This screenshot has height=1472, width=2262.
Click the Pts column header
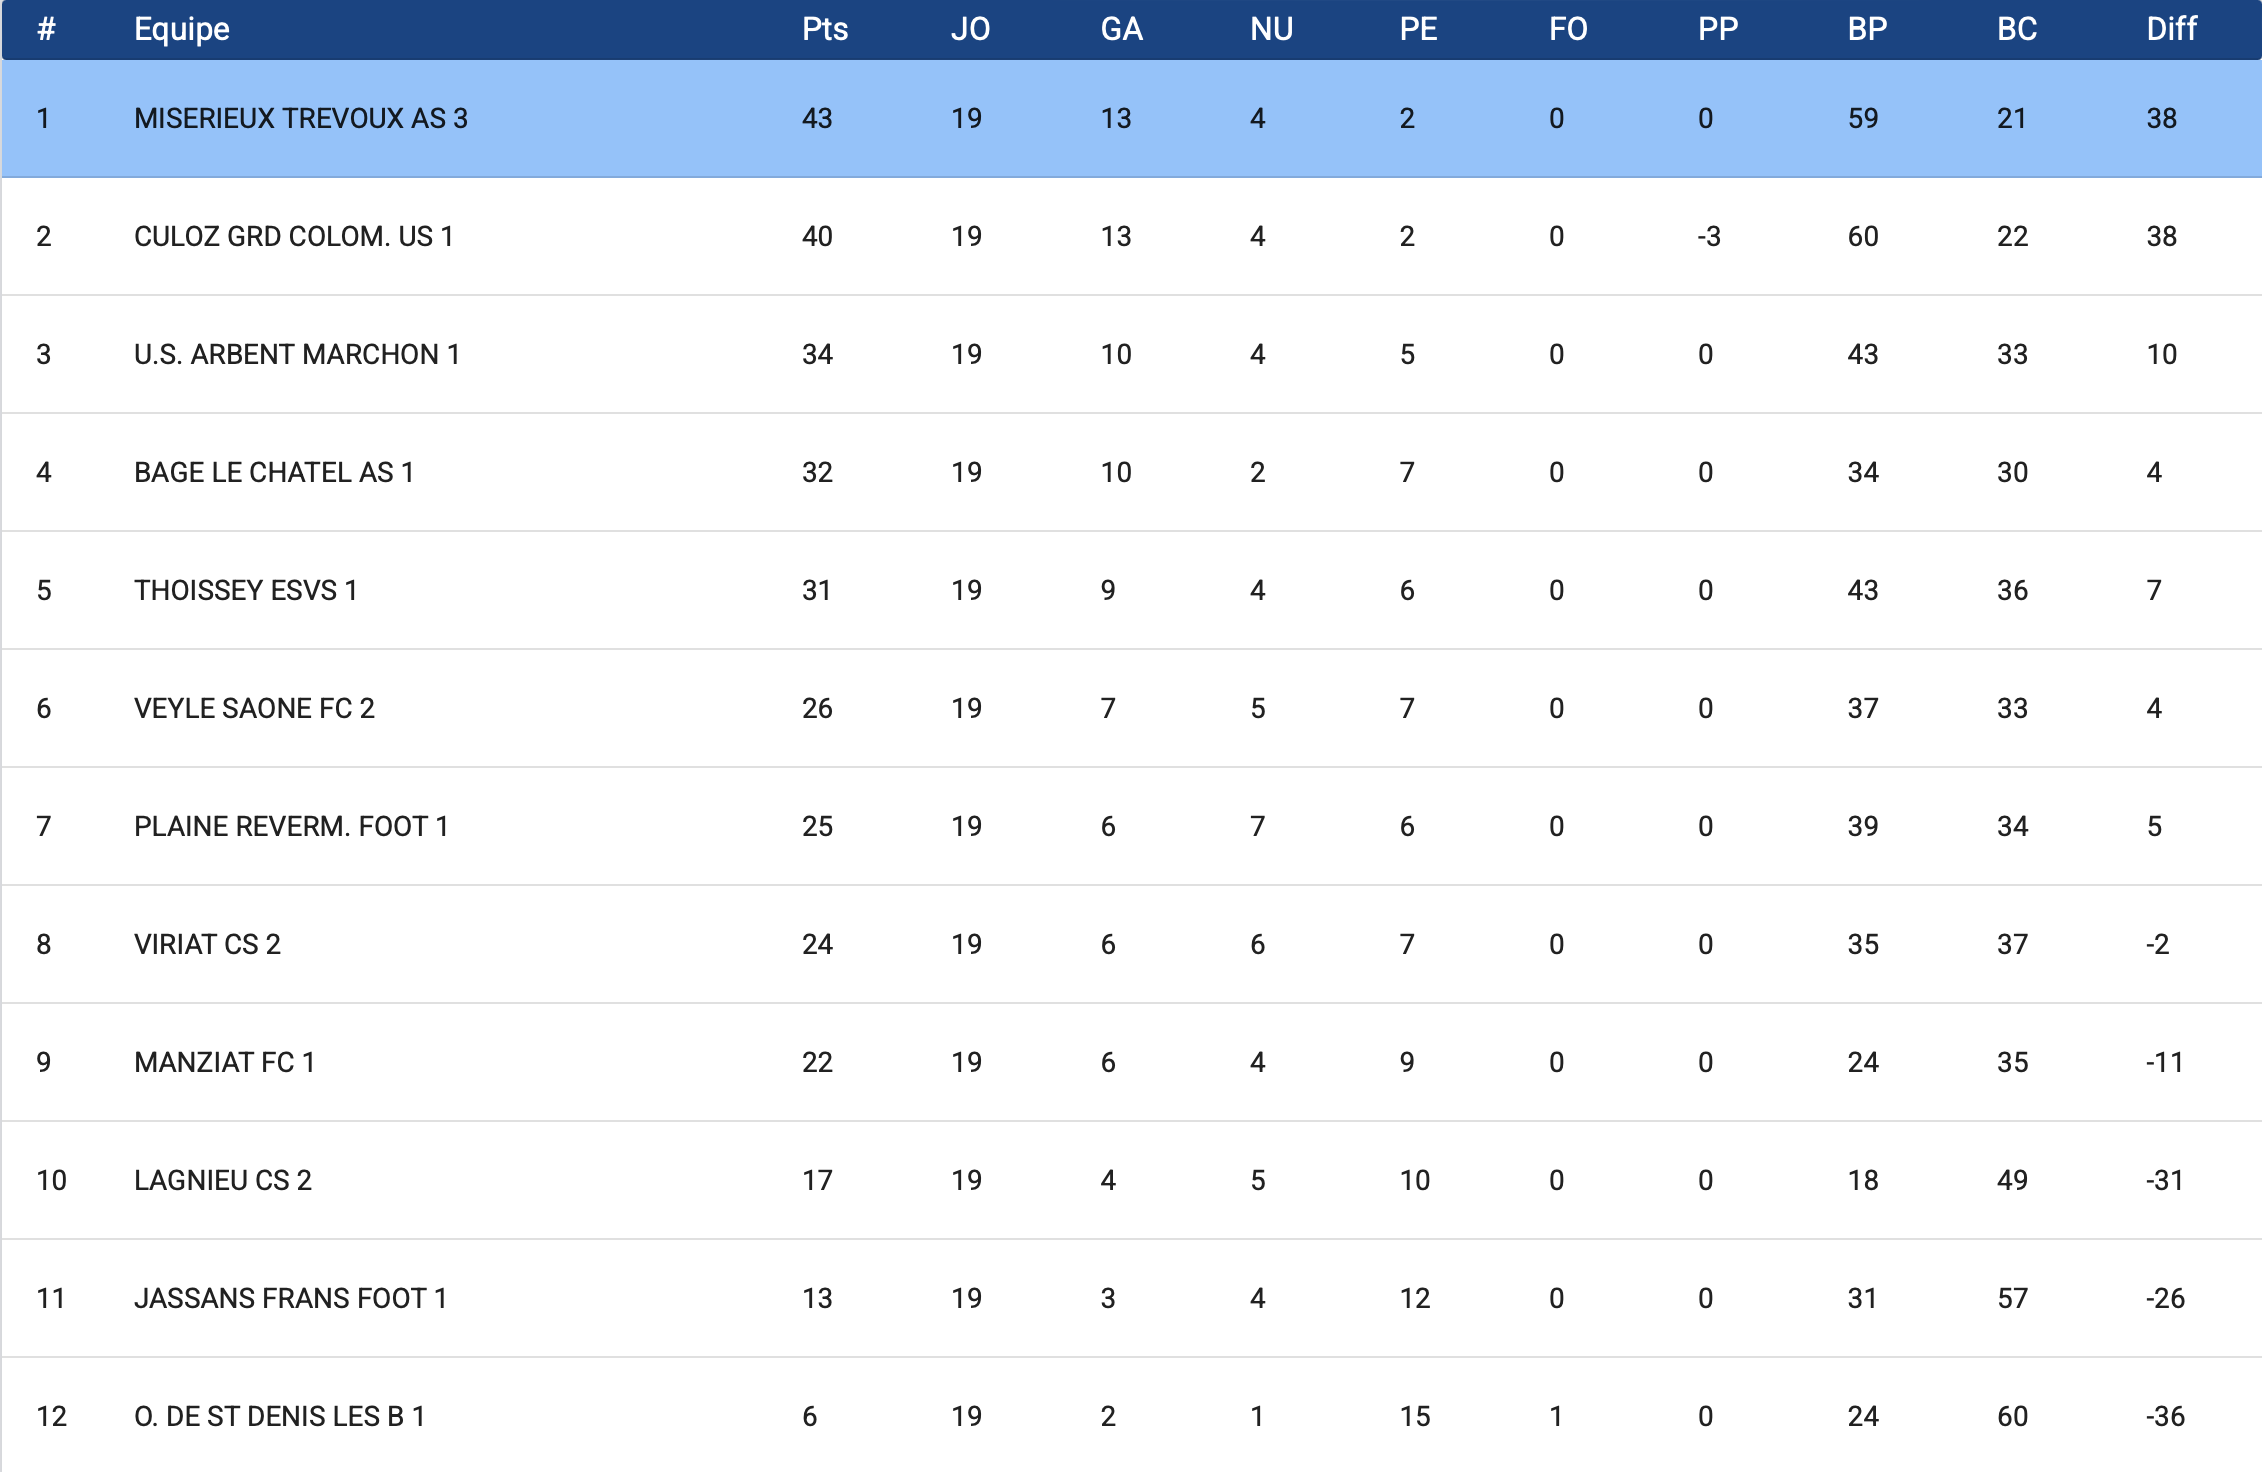point(824,29)
